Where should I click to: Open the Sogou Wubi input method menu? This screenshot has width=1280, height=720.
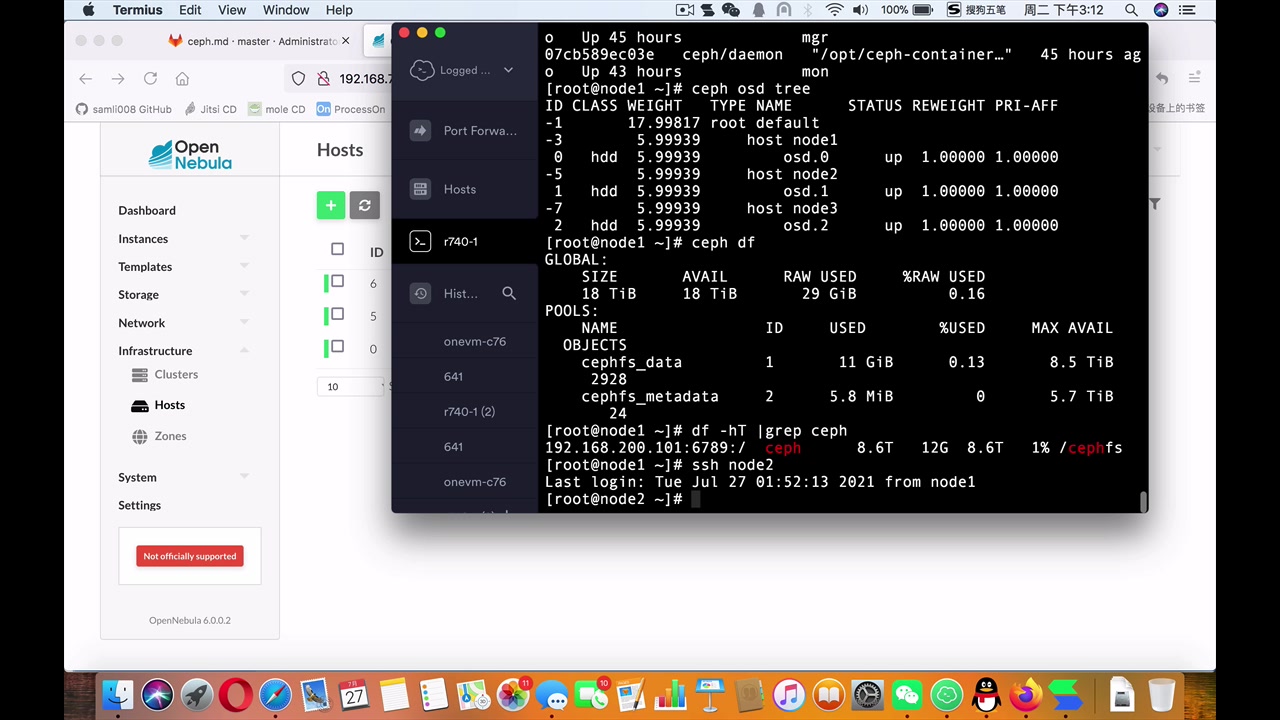pyautogui.click(x=976, y=10)
